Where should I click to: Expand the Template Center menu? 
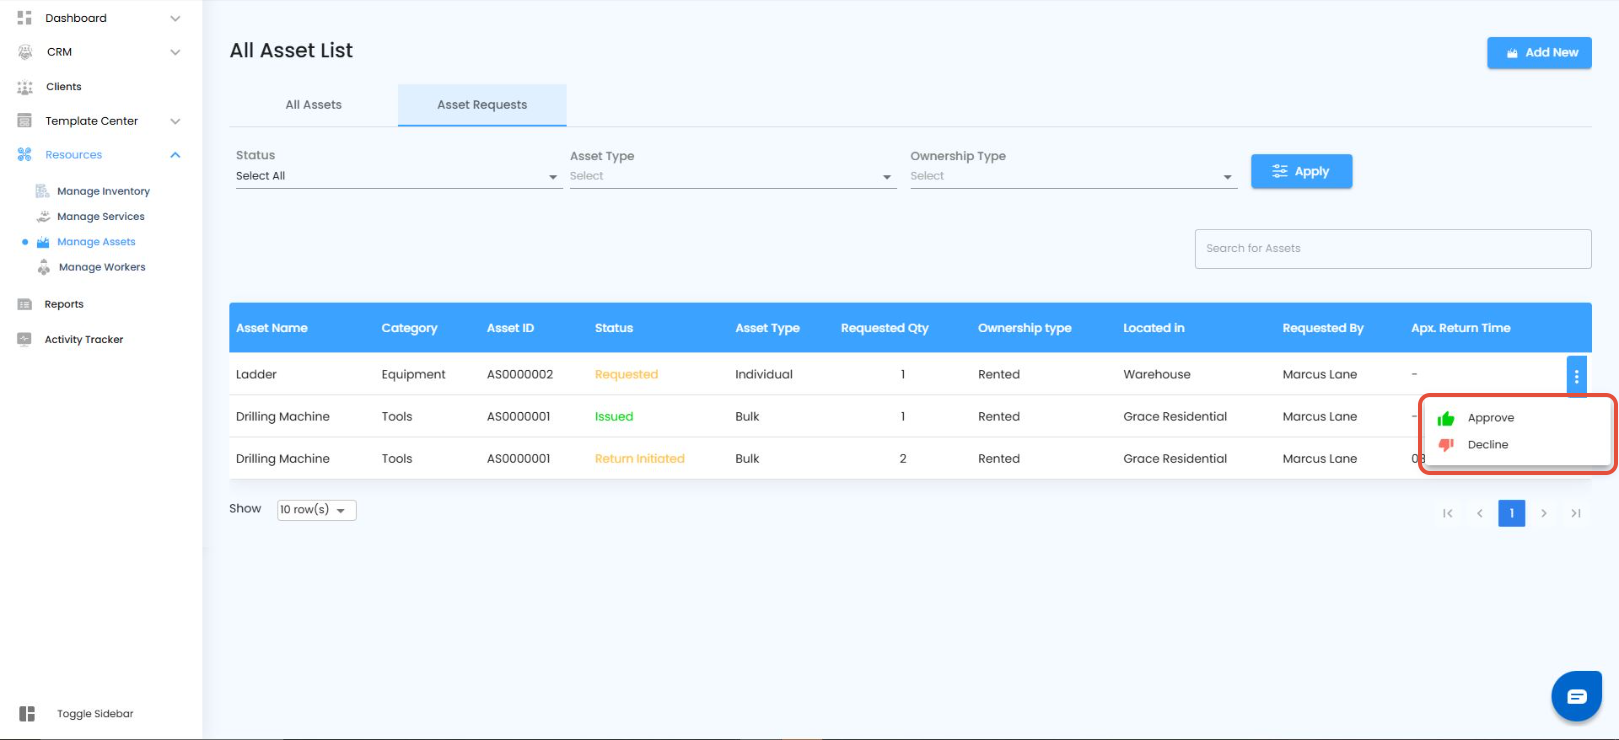tap(175, 121)
